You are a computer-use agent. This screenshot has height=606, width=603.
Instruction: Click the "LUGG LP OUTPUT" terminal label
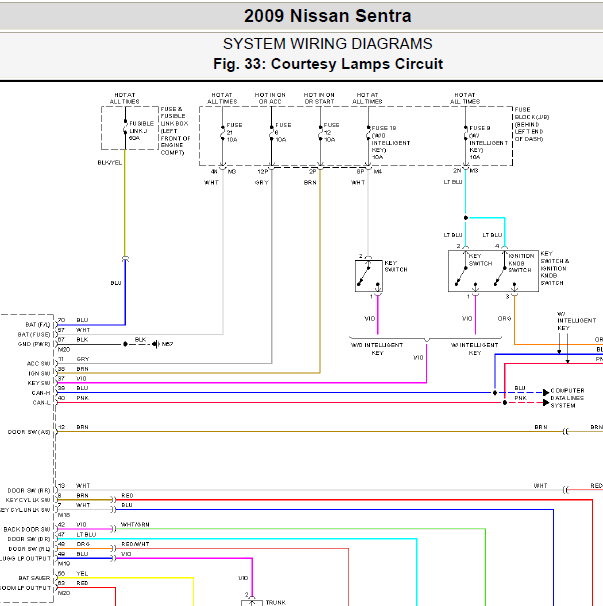click(25, 558)
